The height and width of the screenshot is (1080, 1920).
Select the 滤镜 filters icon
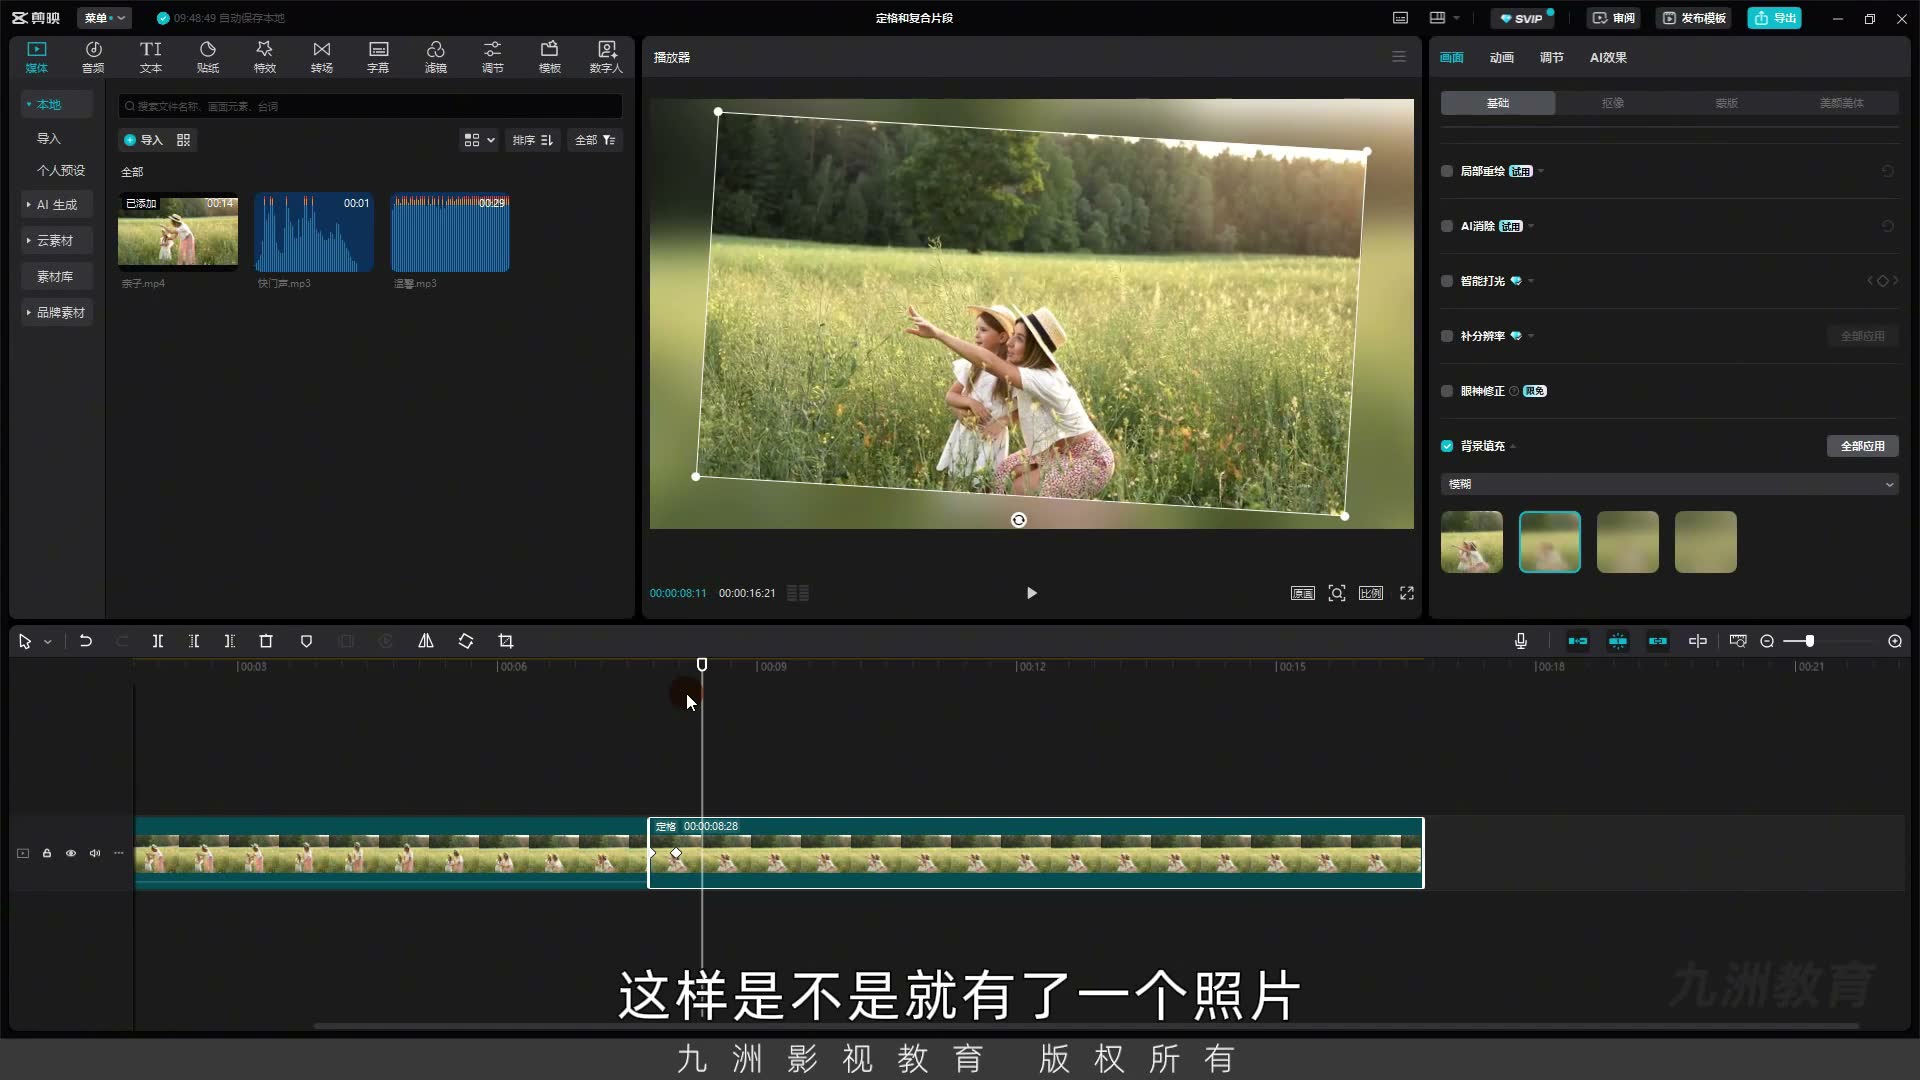click(435, 57)
